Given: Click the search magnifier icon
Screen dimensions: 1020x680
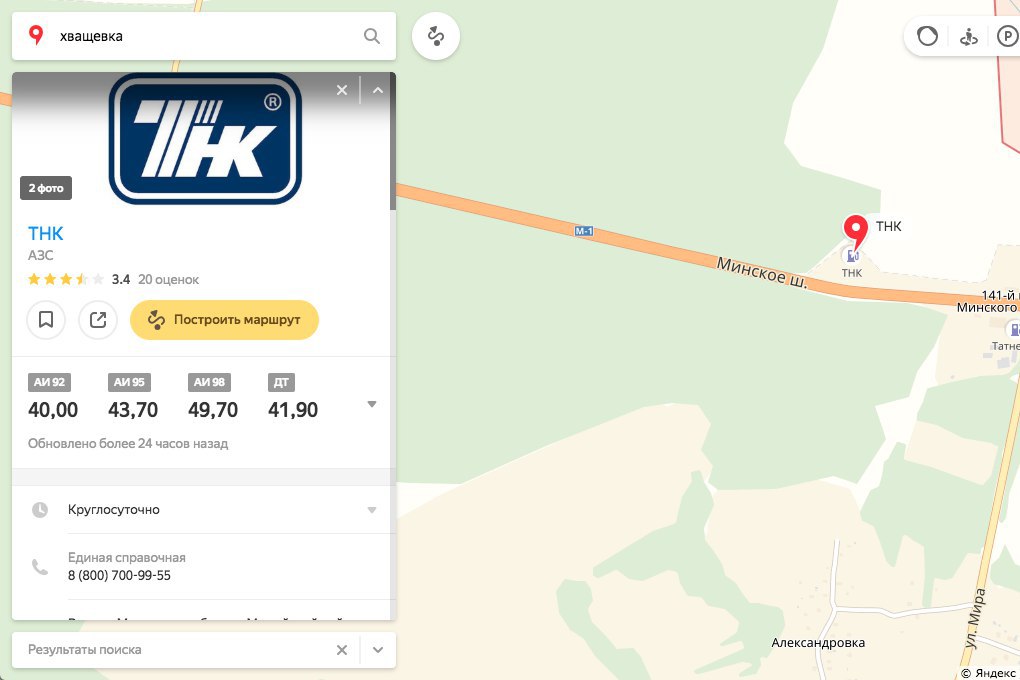Looking at the screenshot, I should coord(371,36).
